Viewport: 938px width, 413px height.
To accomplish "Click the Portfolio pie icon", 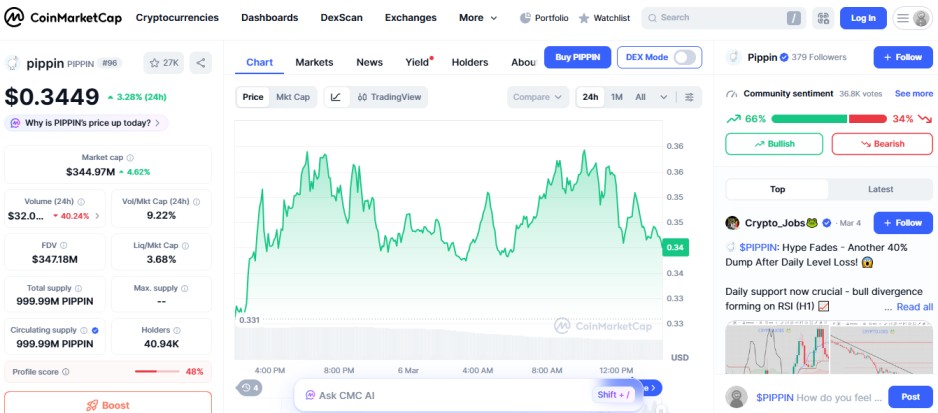I will pos(525,18).
